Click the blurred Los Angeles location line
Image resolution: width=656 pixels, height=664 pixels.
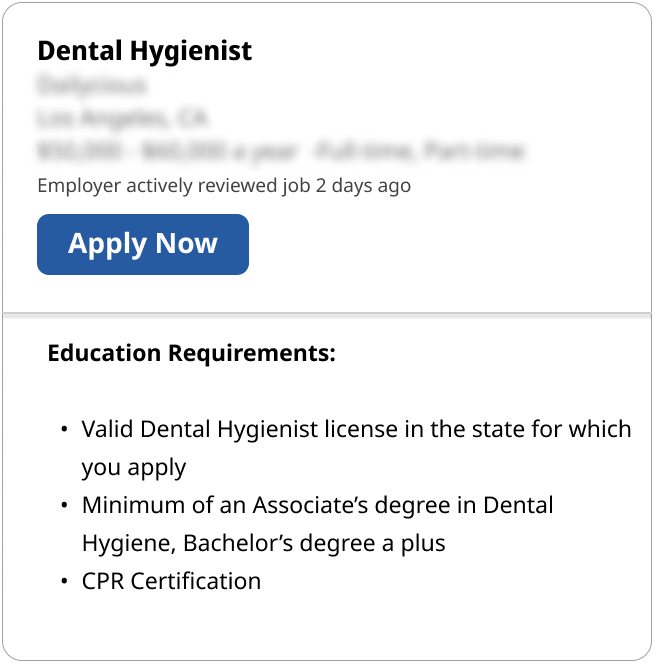pos(122,118)
